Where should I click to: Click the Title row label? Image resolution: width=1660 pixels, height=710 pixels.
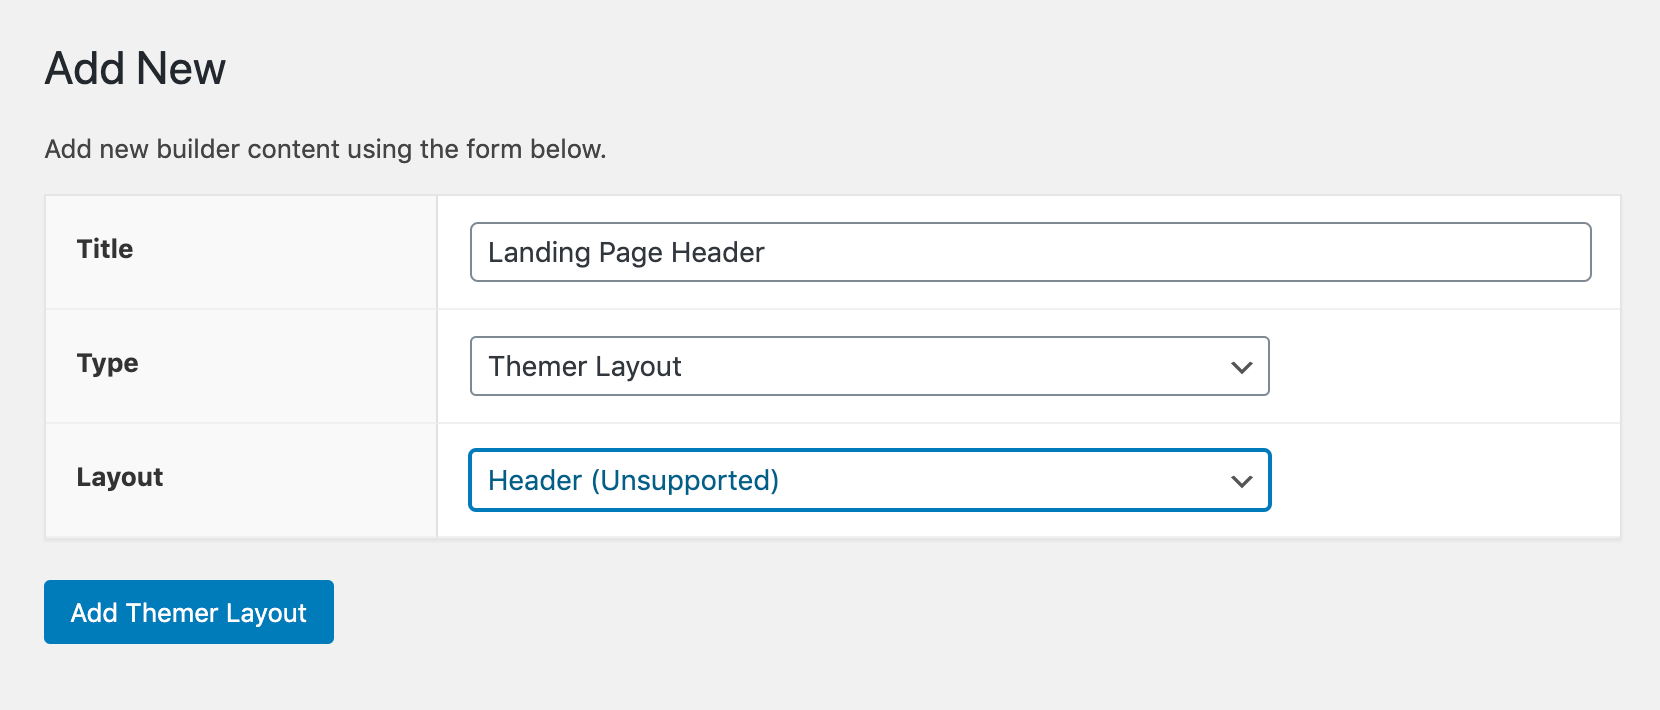pos(103,249)
